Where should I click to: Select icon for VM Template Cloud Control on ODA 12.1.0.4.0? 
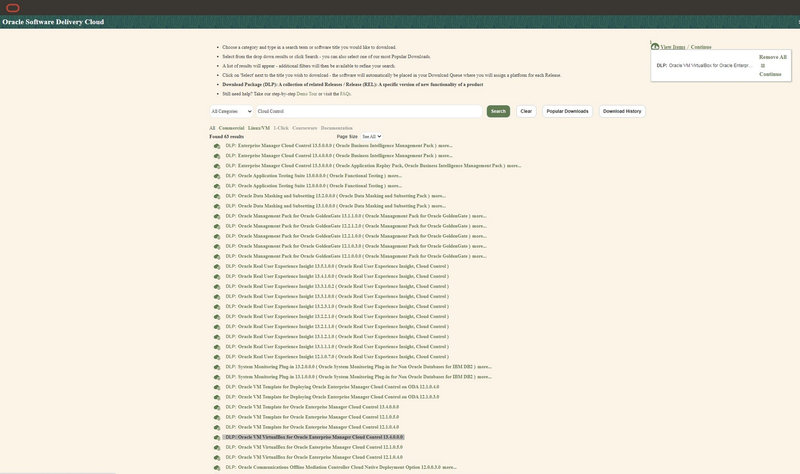point(217,387)
